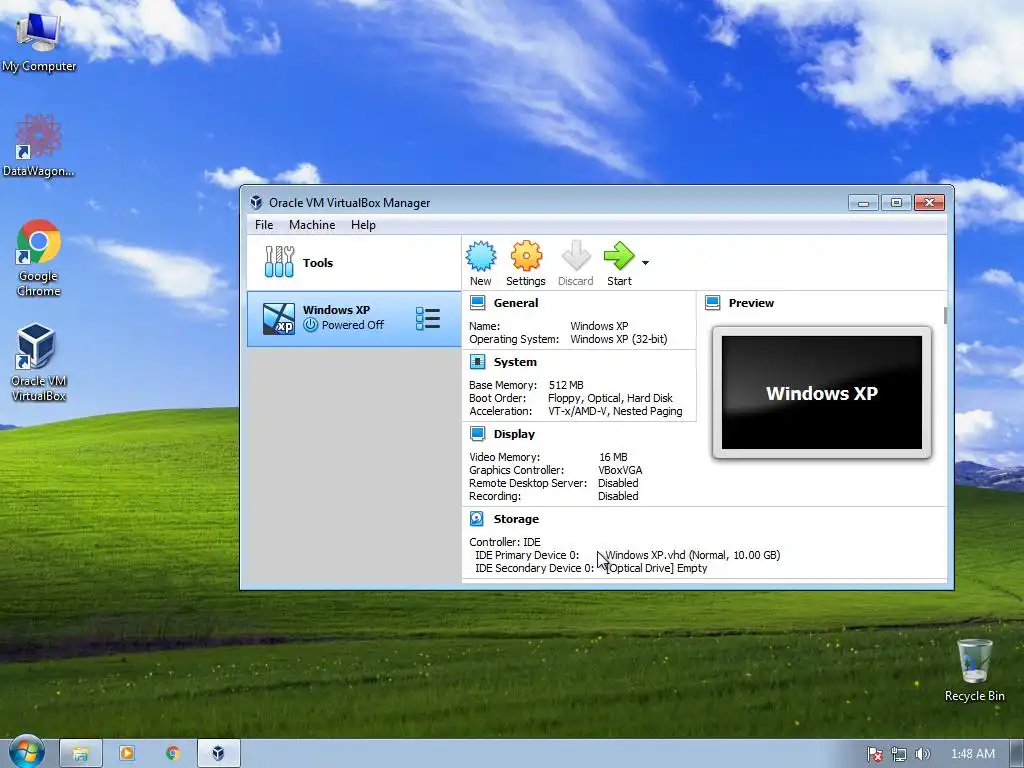The image size is (1024, 768).
Task: Click the volume speaker tray icon
Action: click(x=922, y=754)
